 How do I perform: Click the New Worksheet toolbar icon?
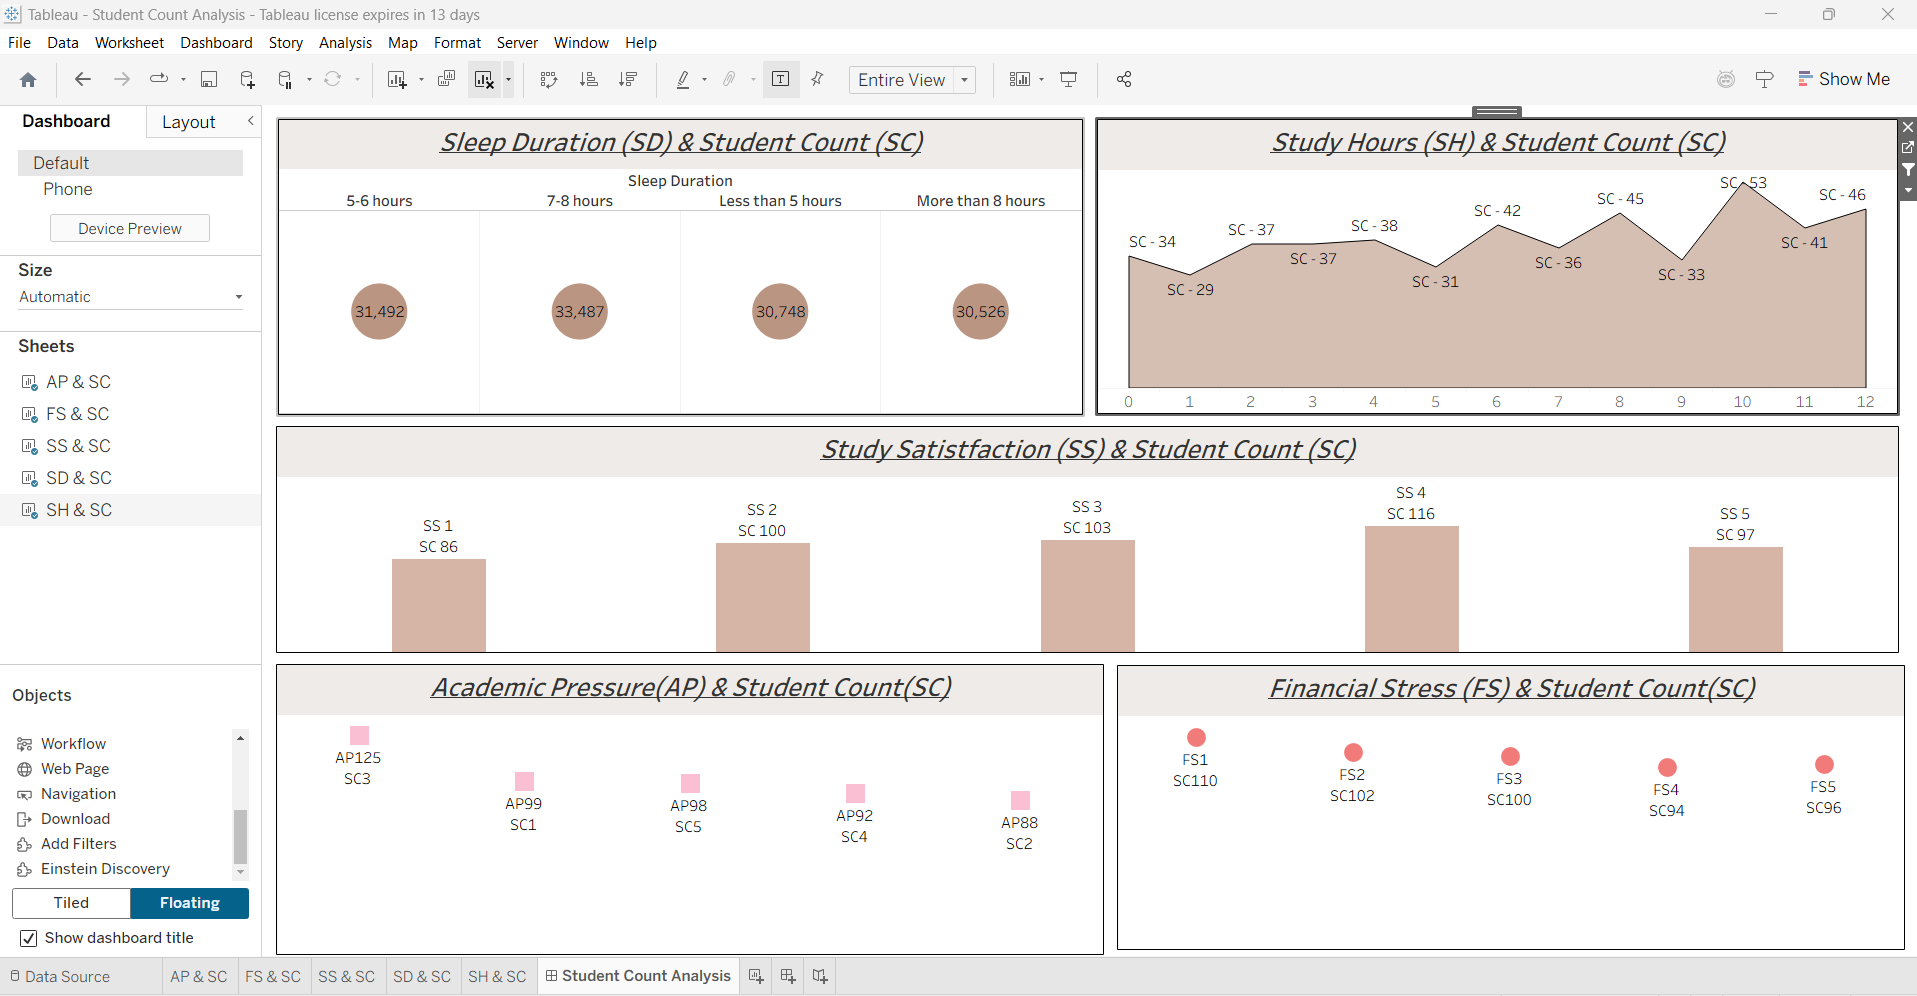coord(397,80)
